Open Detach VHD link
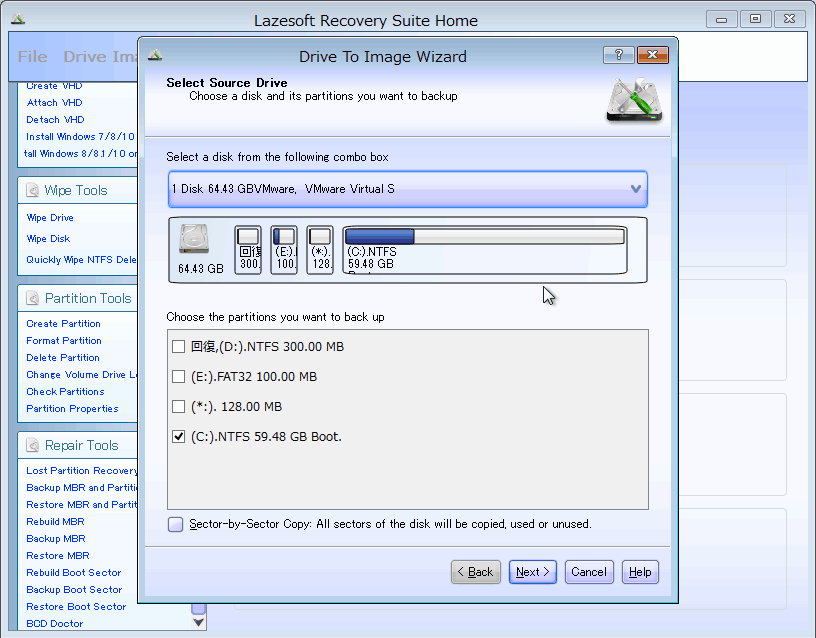 coord(55,120)
